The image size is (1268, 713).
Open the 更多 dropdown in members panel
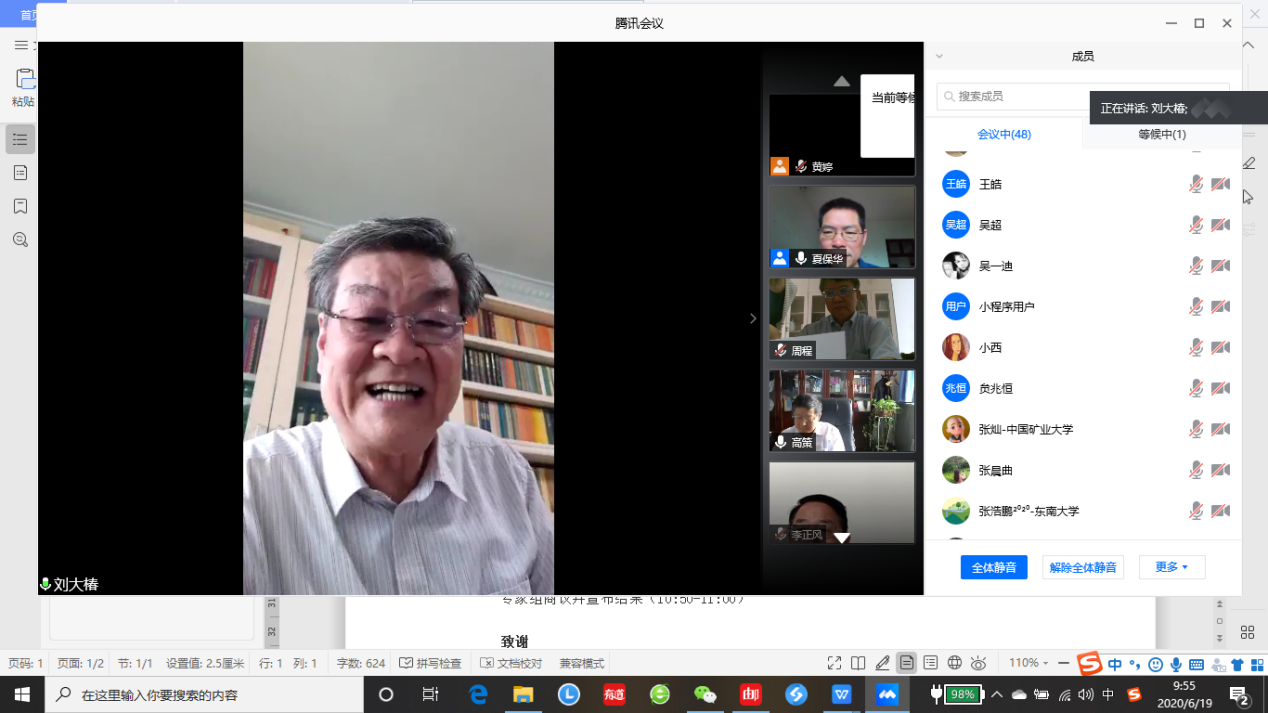tap(1171, 567)
